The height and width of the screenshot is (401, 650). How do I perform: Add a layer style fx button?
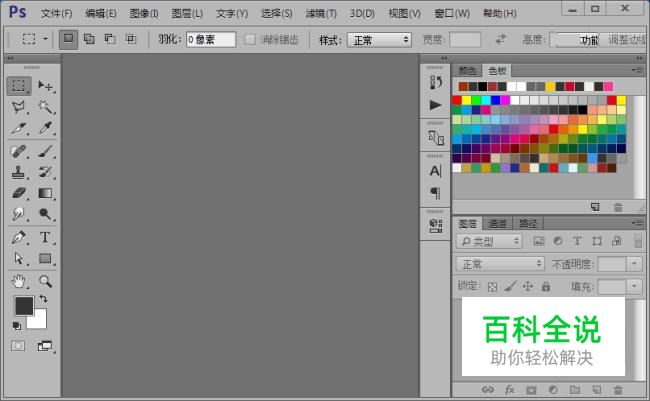pyautogui.click(x=509, y=389)
